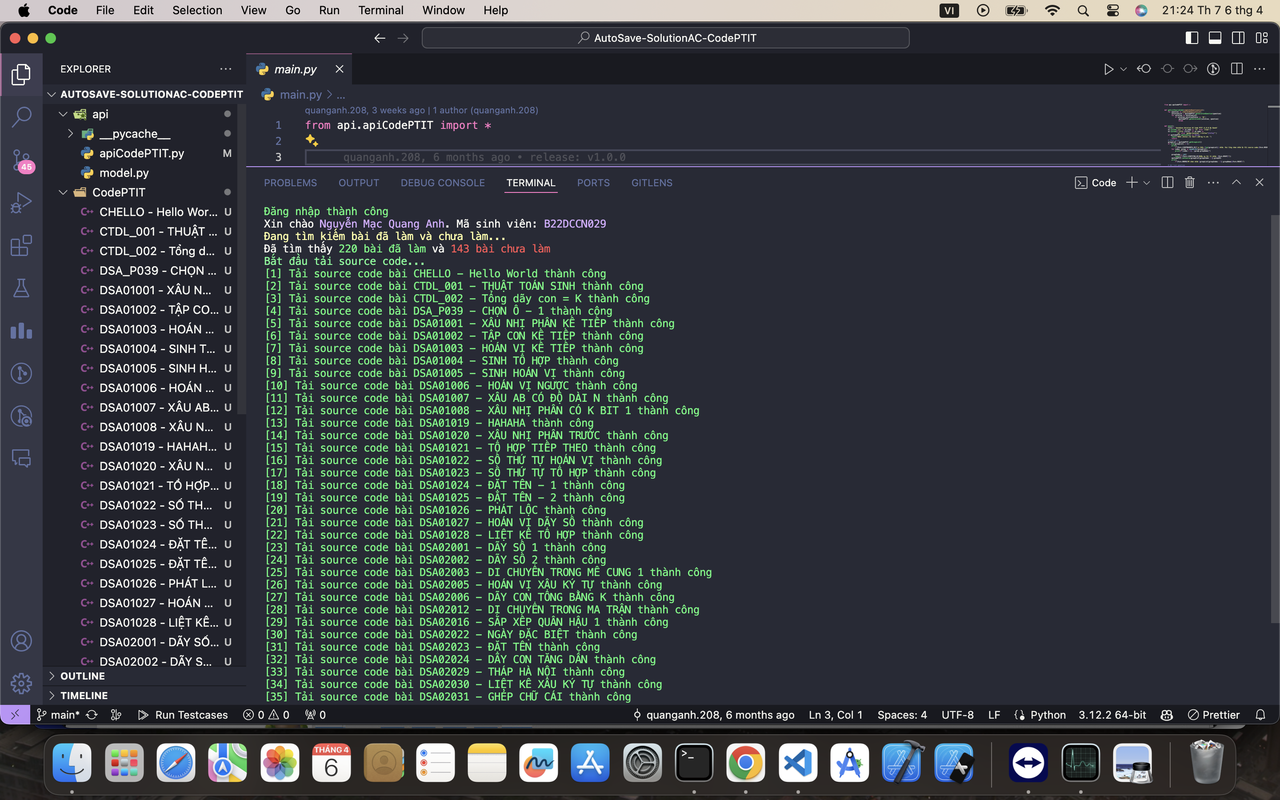Open Source Control view with 45 badge
The image size is (1280, 800).
point(21,160)
